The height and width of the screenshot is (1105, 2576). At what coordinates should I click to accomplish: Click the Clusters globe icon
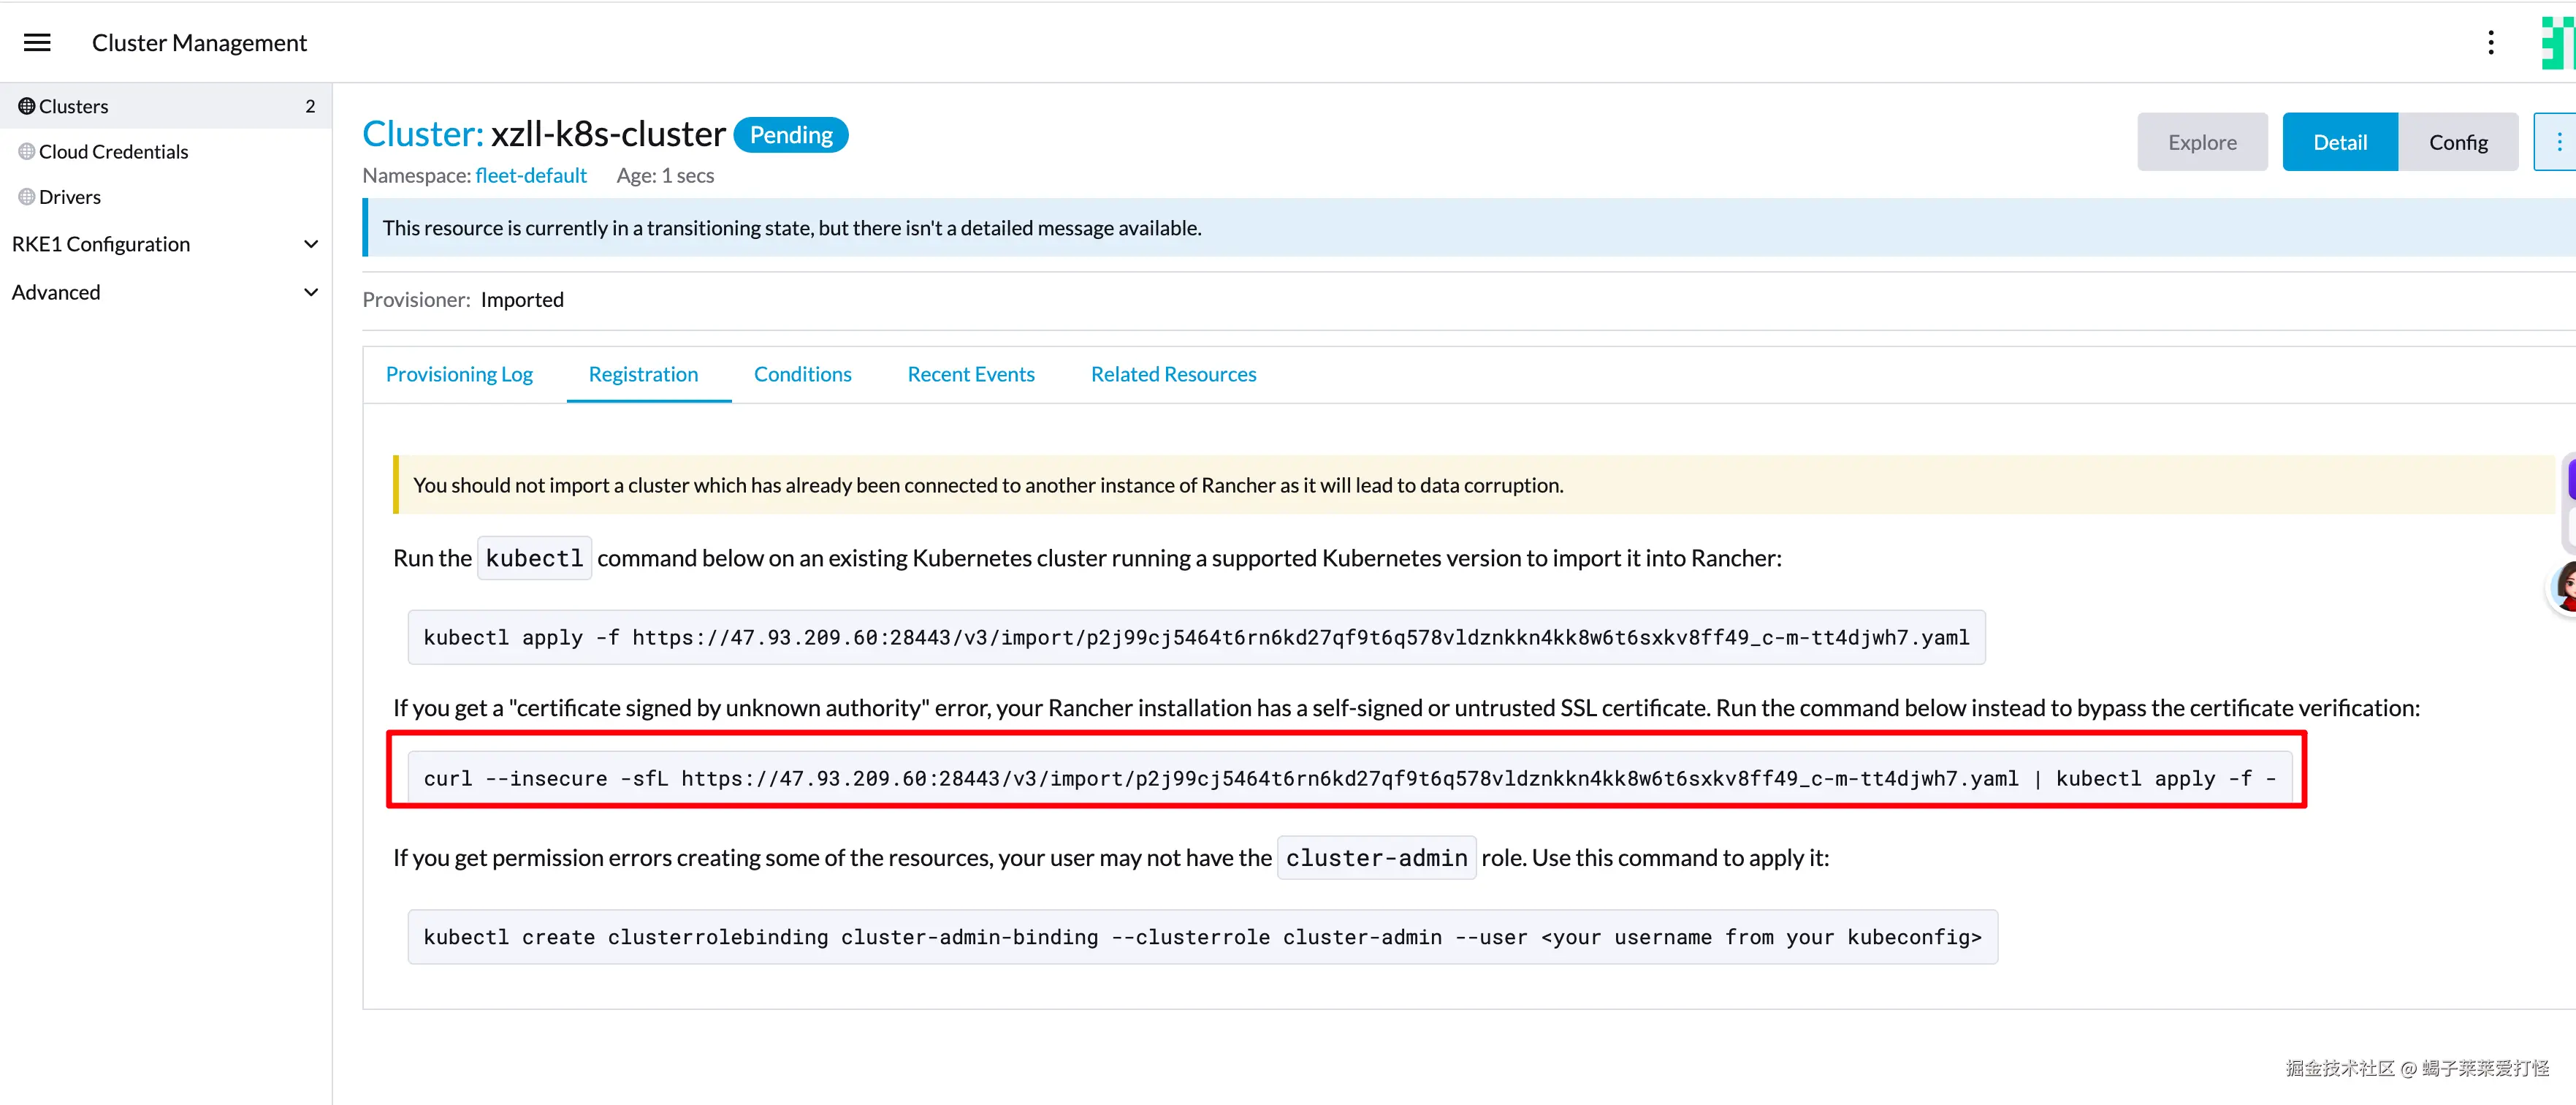coord(26,106)
